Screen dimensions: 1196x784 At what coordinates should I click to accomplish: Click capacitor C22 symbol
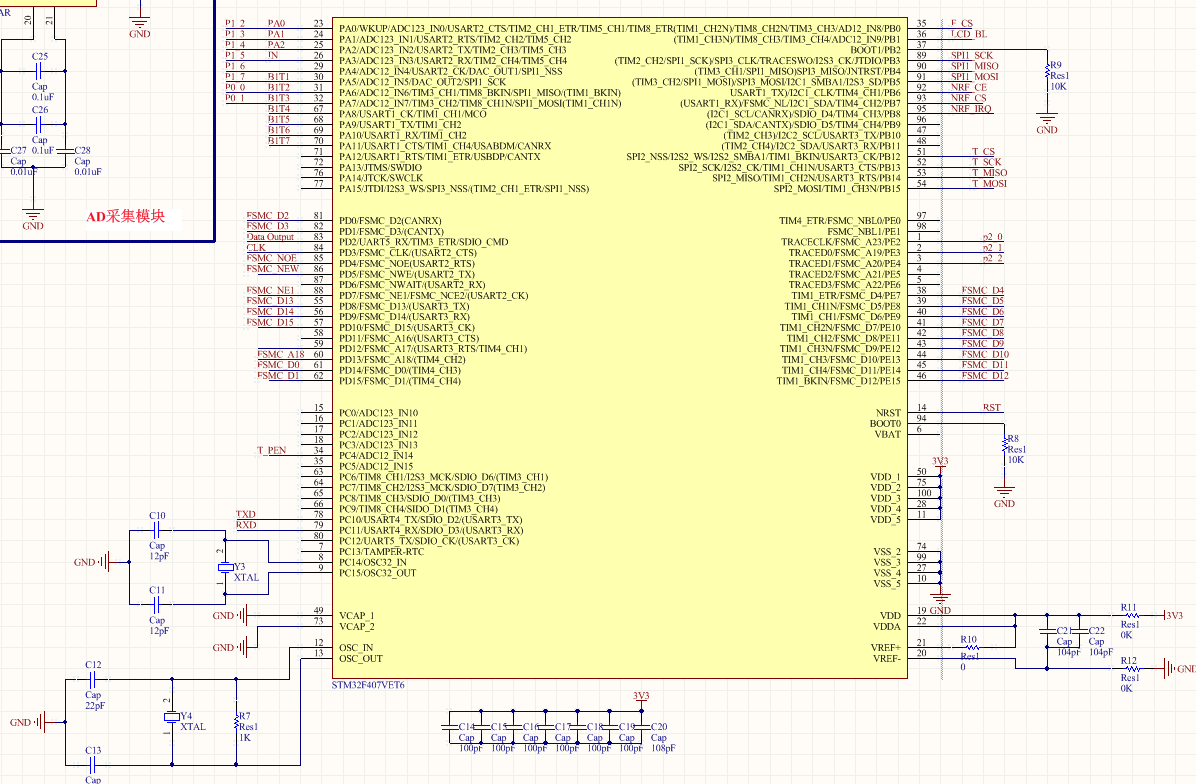click(x=1079, y=631)
